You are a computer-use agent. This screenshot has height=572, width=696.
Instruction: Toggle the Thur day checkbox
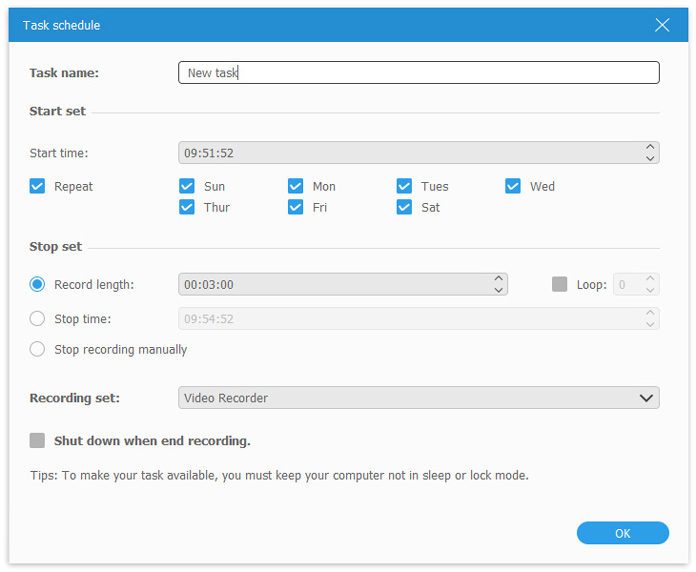[x=187, y=207]
